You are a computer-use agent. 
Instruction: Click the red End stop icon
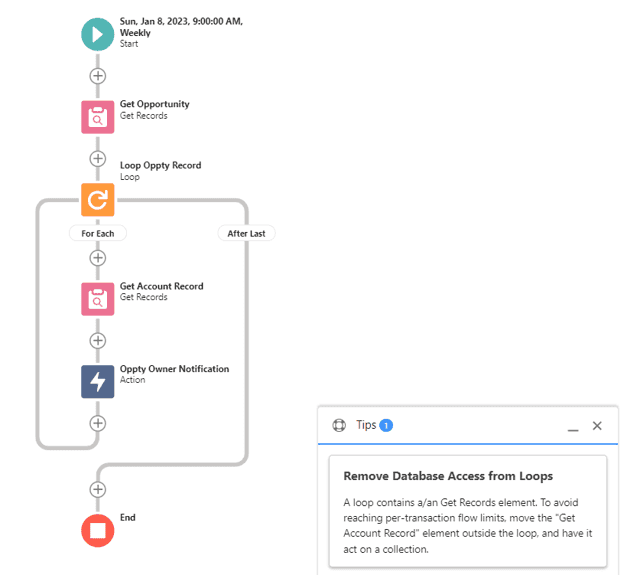(98, 530)
